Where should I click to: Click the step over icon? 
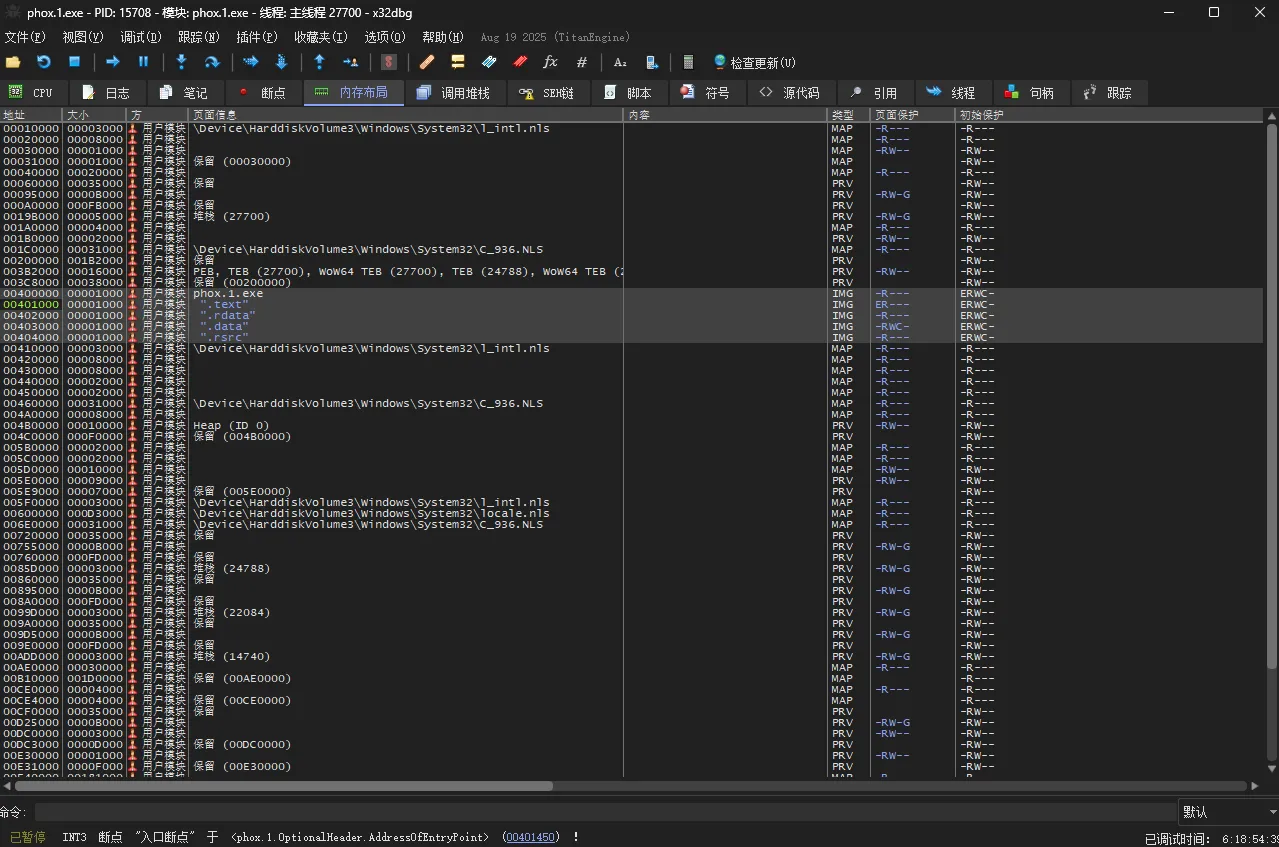212,62
